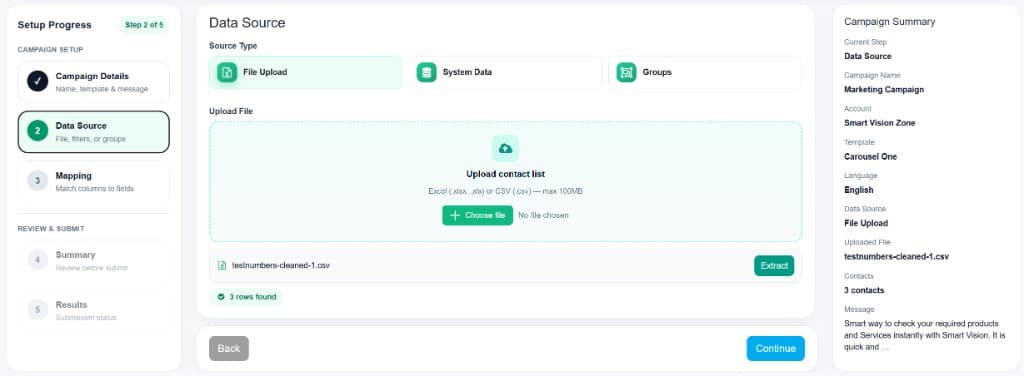
Task: Click the file icon beside testnumbers-cleaned-1.csv
Action: 221,266
